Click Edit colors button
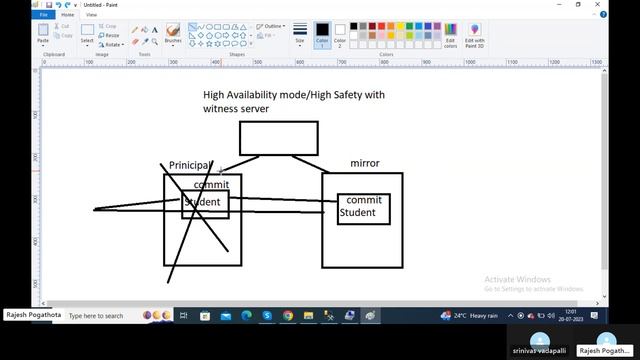 (x=450, y=36)
